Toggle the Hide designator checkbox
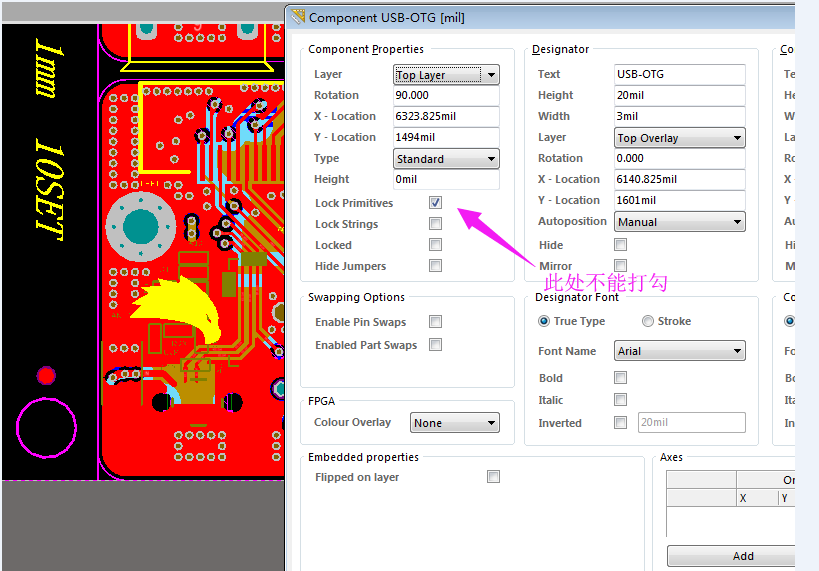819x571 pixels. 621,245
